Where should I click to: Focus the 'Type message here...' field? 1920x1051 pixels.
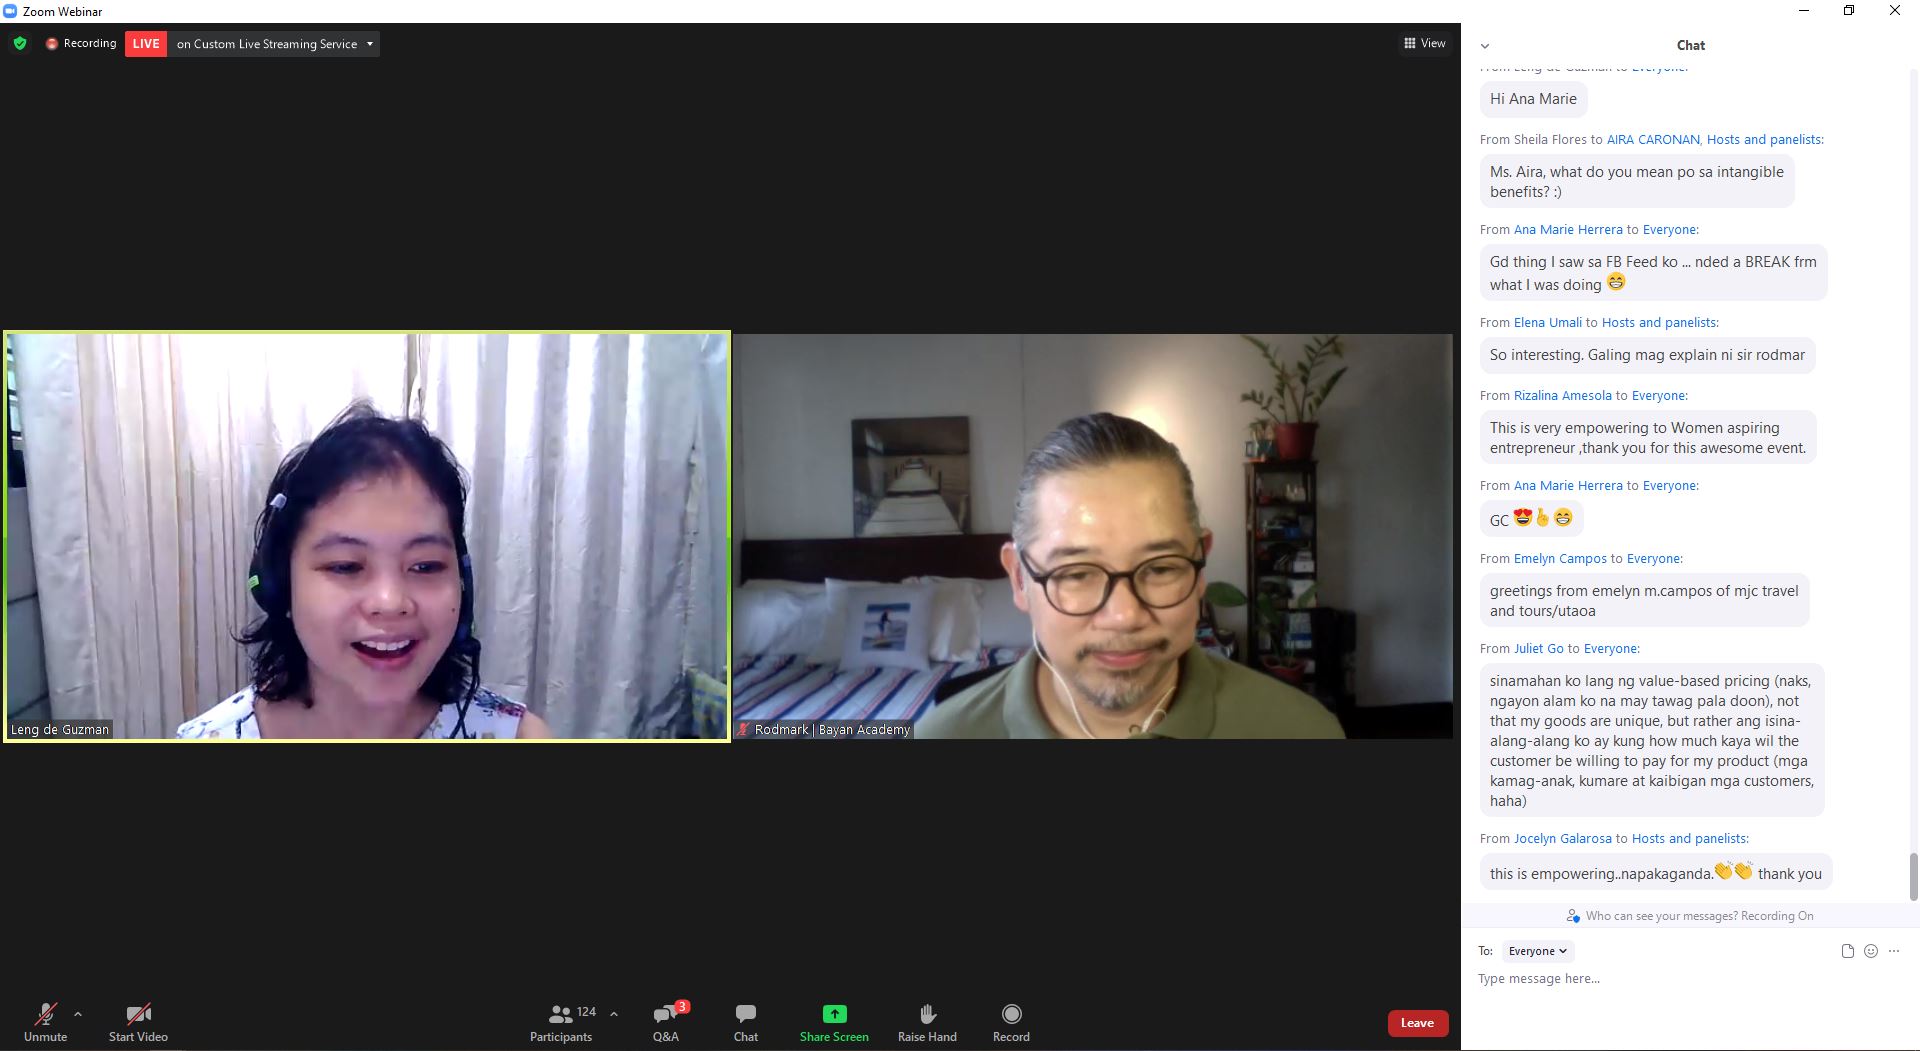tap(1690, 979)
